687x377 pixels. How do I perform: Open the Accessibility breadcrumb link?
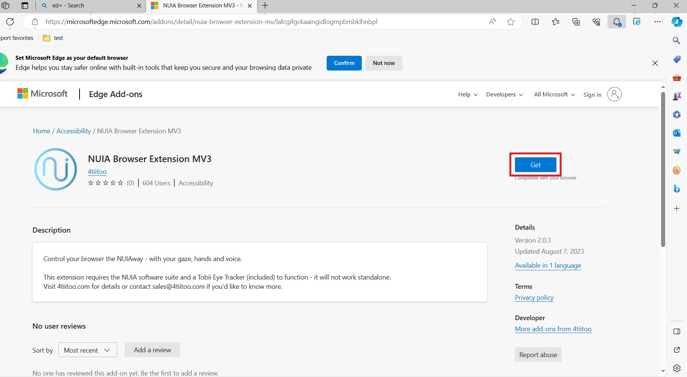coord(74,131)
